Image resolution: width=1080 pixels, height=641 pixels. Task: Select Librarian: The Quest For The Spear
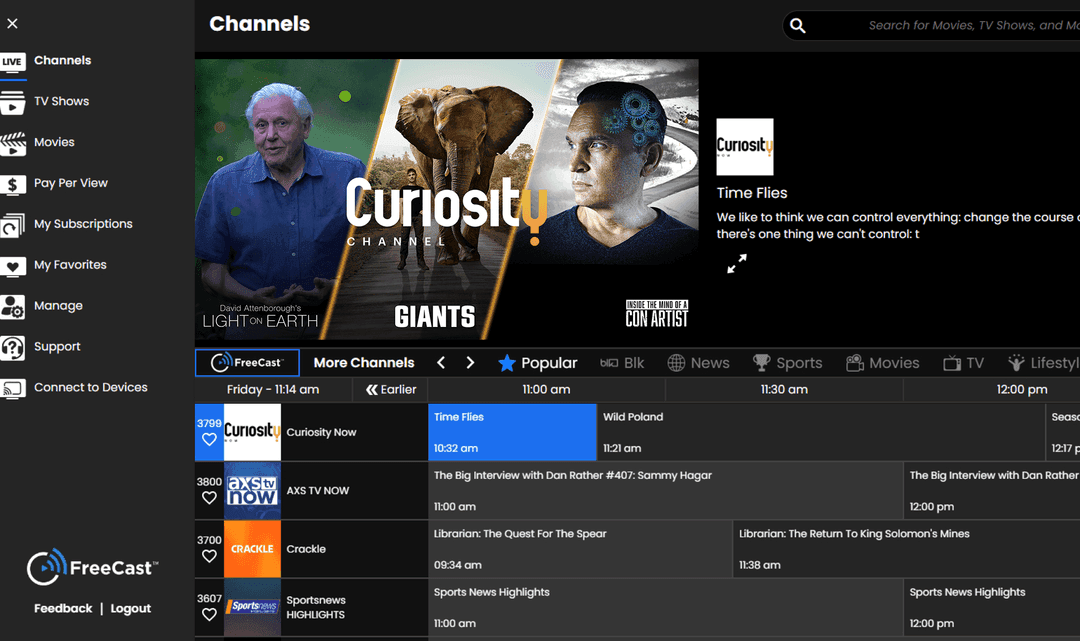580,549
